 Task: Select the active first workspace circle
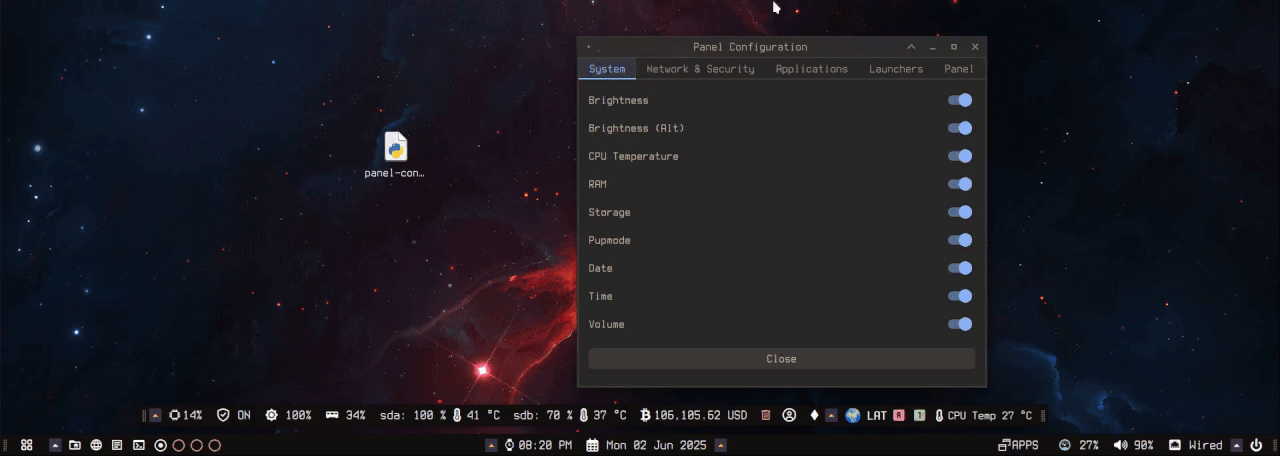[161, 445]
